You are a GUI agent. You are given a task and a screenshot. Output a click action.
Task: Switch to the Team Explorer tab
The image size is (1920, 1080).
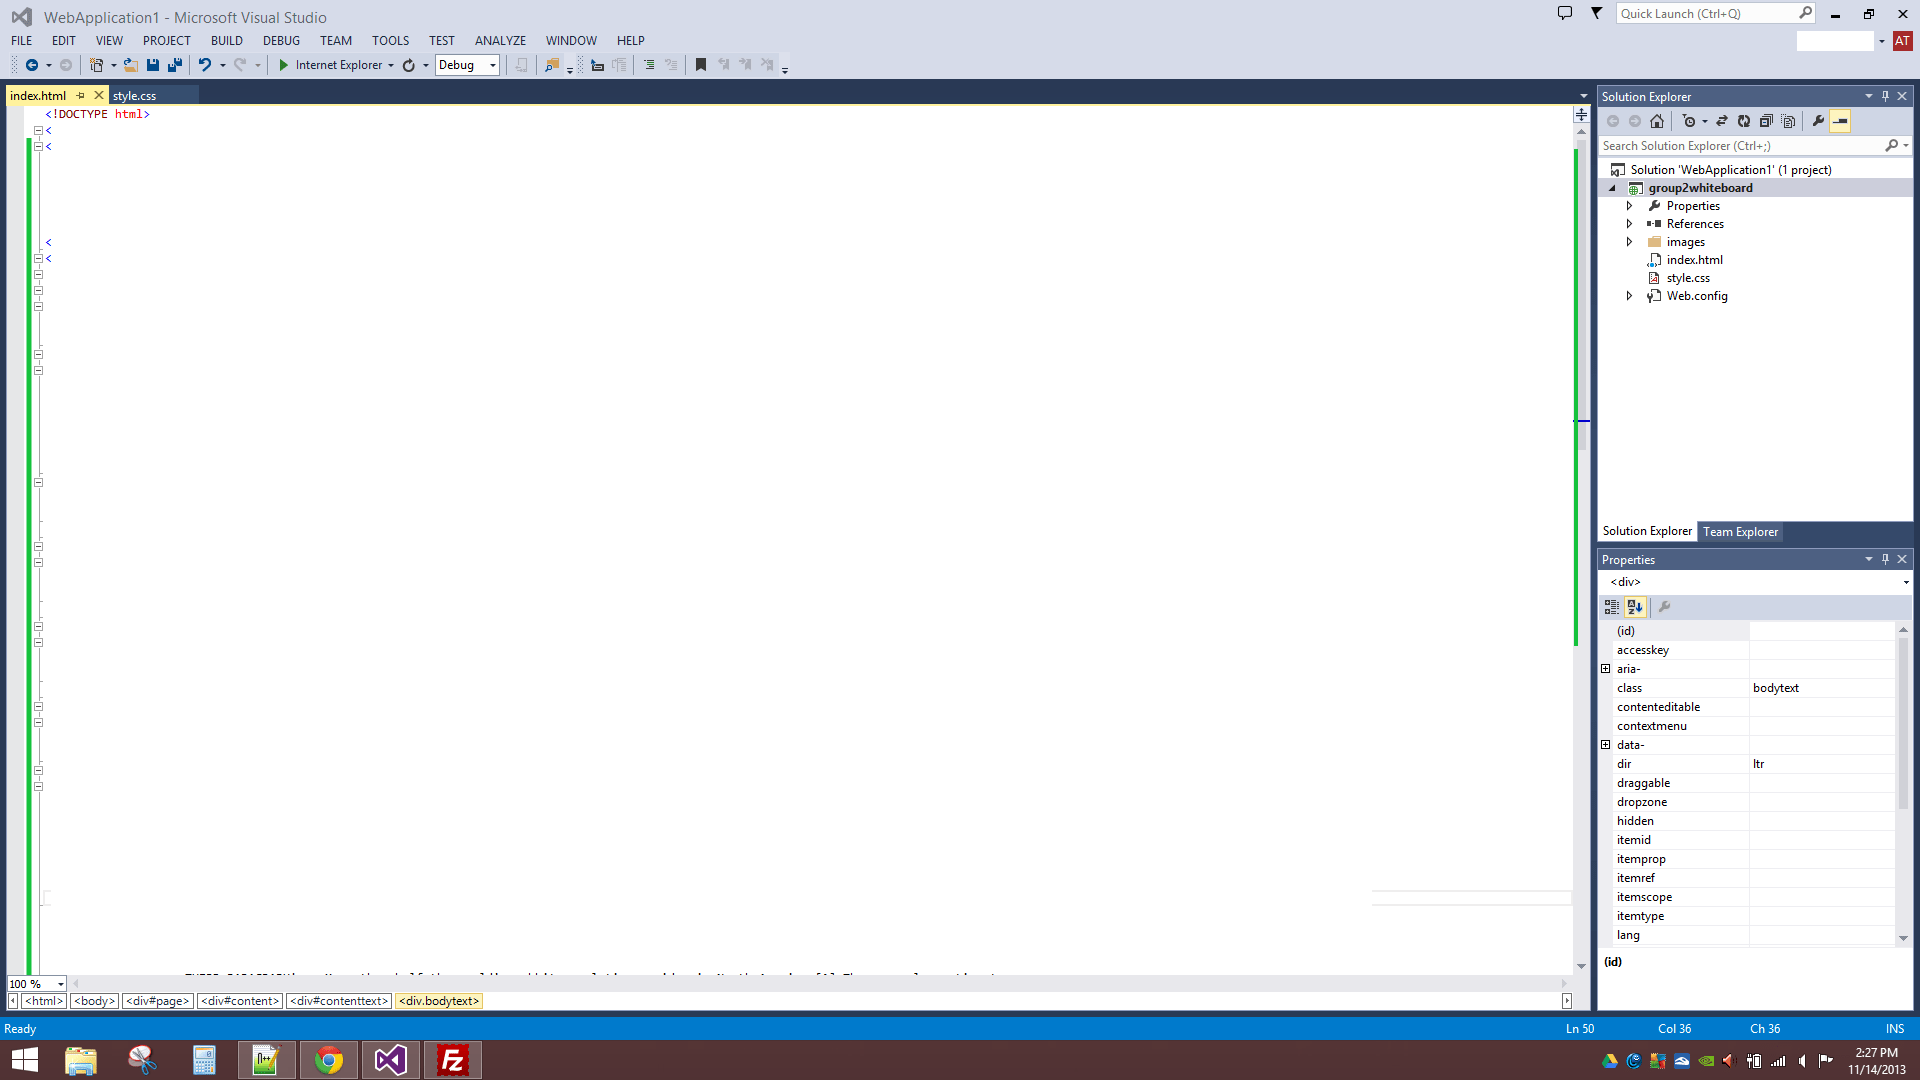point(1740,532)
